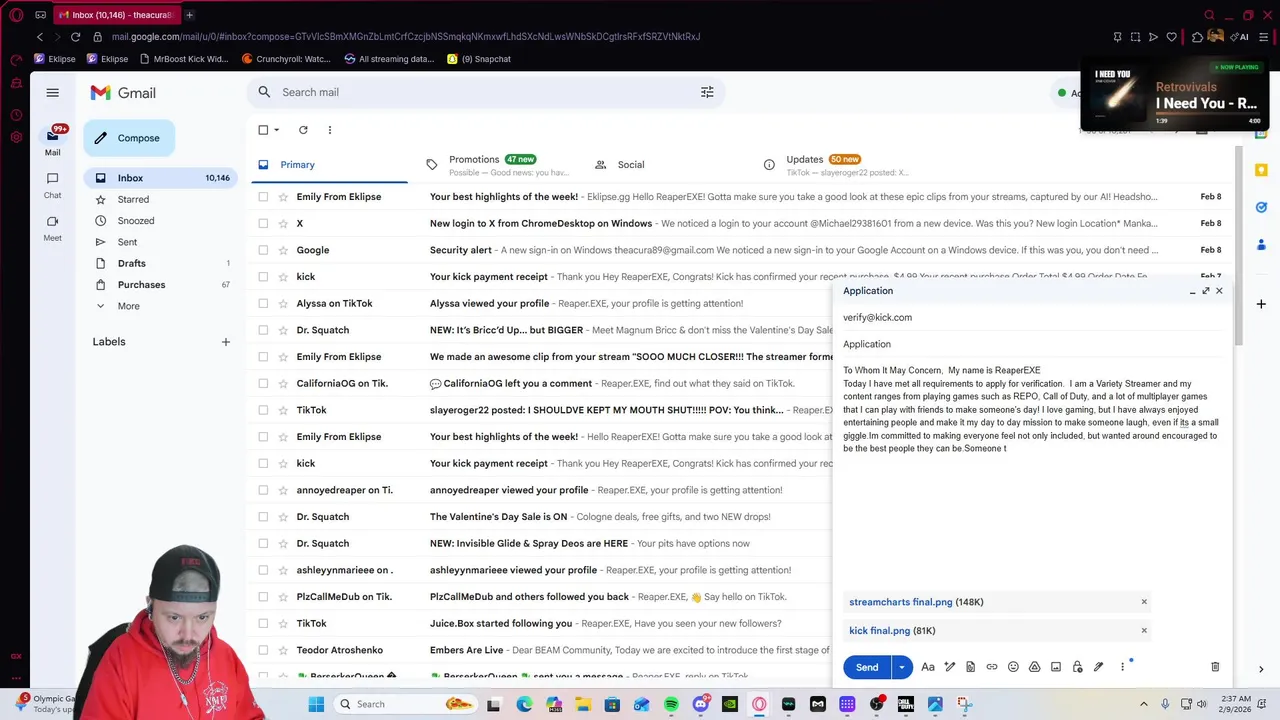The width and height of the screenshot is (1280, 720).
Task: Create a new label with the plus icon
Action: (x=226, y=342)
